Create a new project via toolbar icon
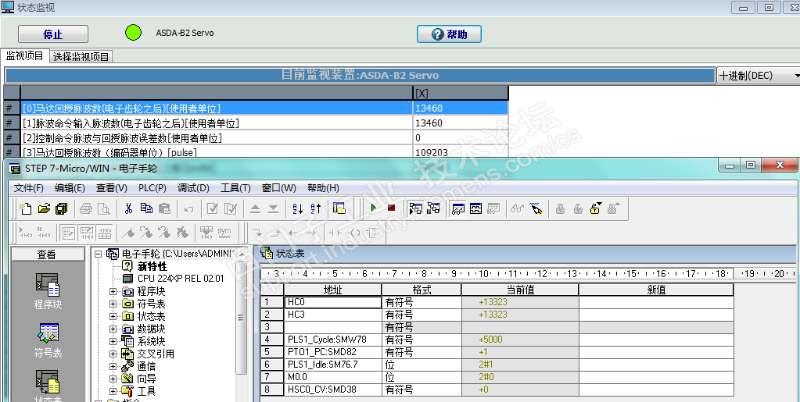The height and width of the screenshot is (402, 800). [x=26, y=208]
